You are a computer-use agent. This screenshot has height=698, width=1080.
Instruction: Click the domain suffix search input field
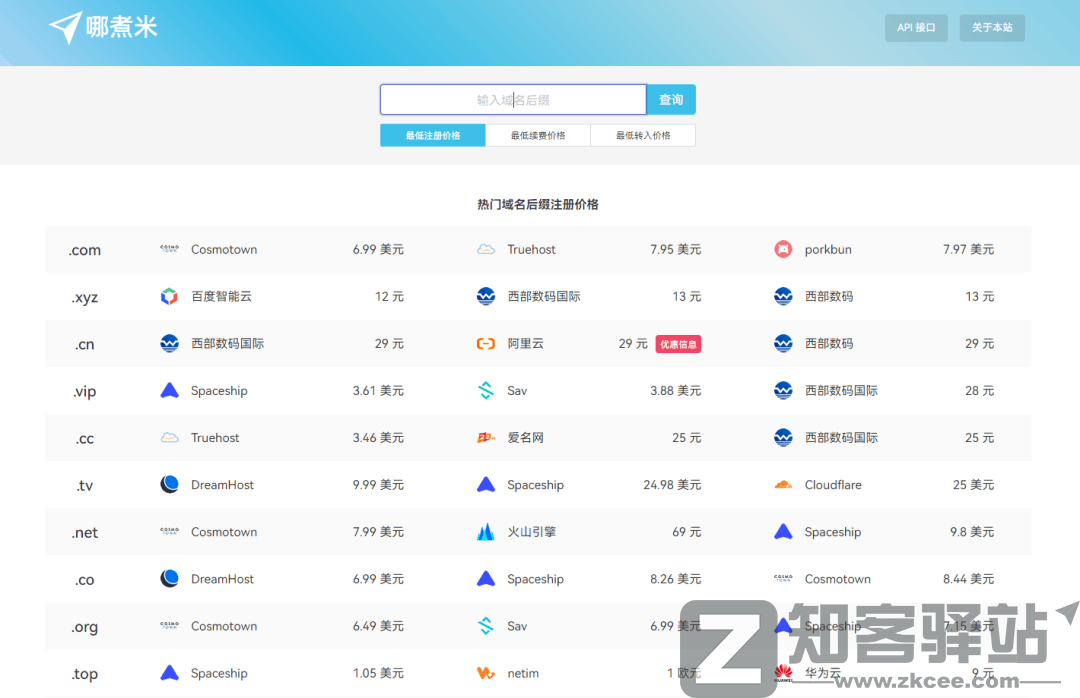click(x=512, y=99)
